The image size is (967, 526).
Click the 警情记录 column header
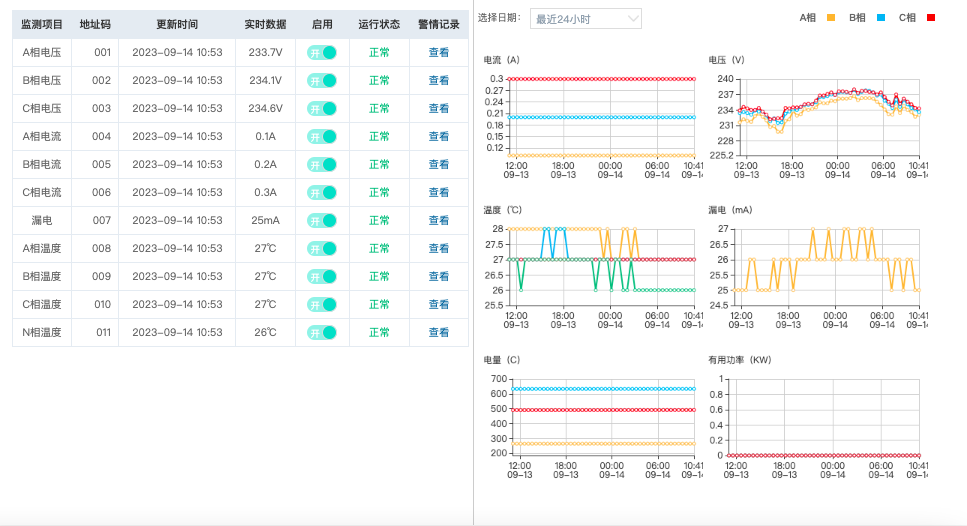[x=438, y=25]
